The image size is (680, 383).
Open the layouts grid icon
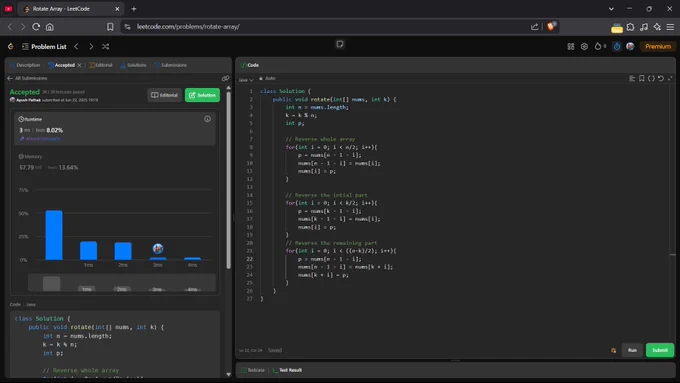tap(571, 46)
